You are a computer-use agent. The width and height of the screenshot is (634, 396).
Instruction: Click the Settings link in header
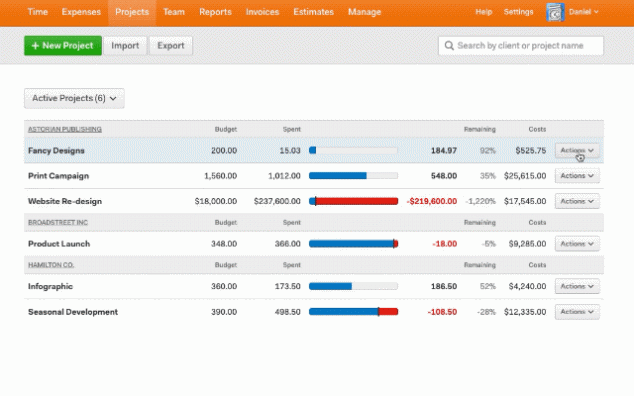pos(518,12)
